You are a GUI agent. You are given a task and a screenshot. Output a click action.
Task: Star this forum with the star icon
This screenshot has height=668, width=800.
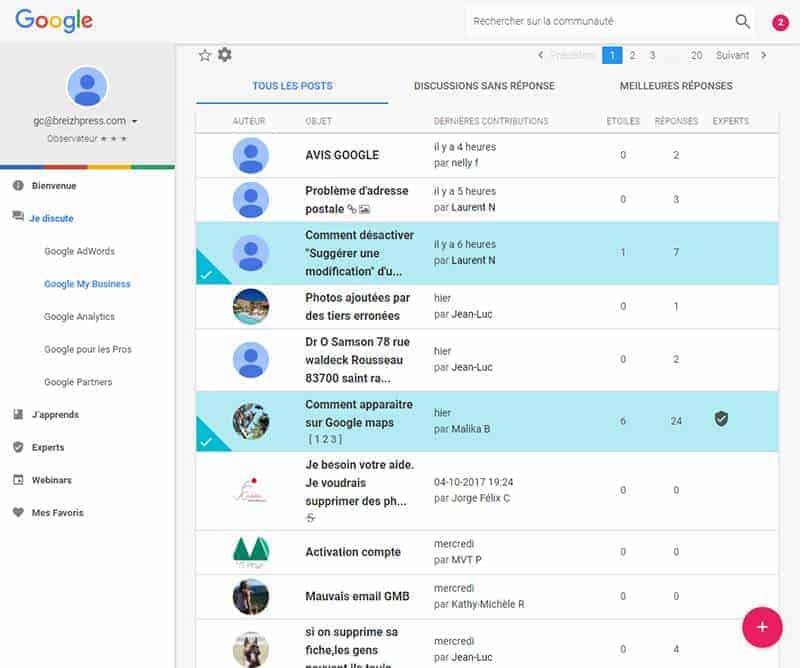pyautogui.click(x=205, y=55)
